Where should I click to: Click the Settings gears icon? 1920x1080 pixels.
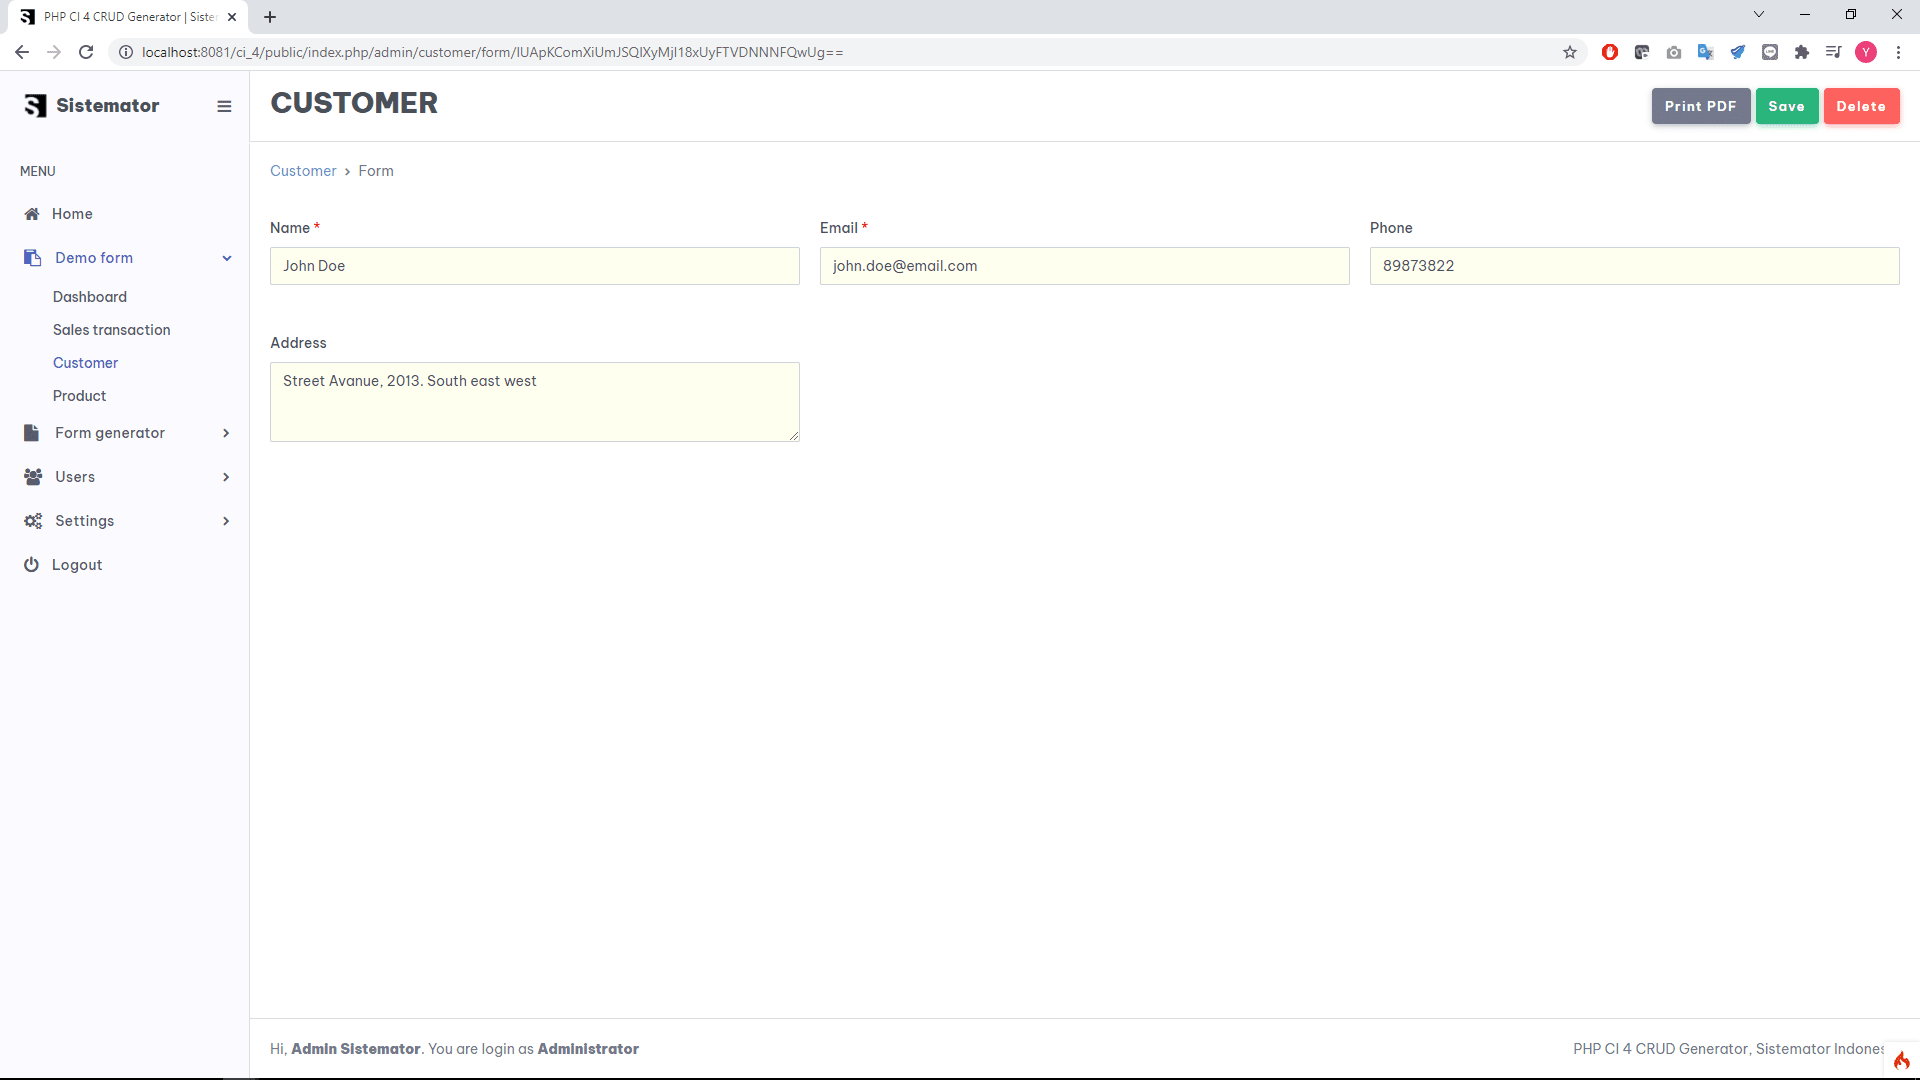pyautogui.click(x=33, y=521)
